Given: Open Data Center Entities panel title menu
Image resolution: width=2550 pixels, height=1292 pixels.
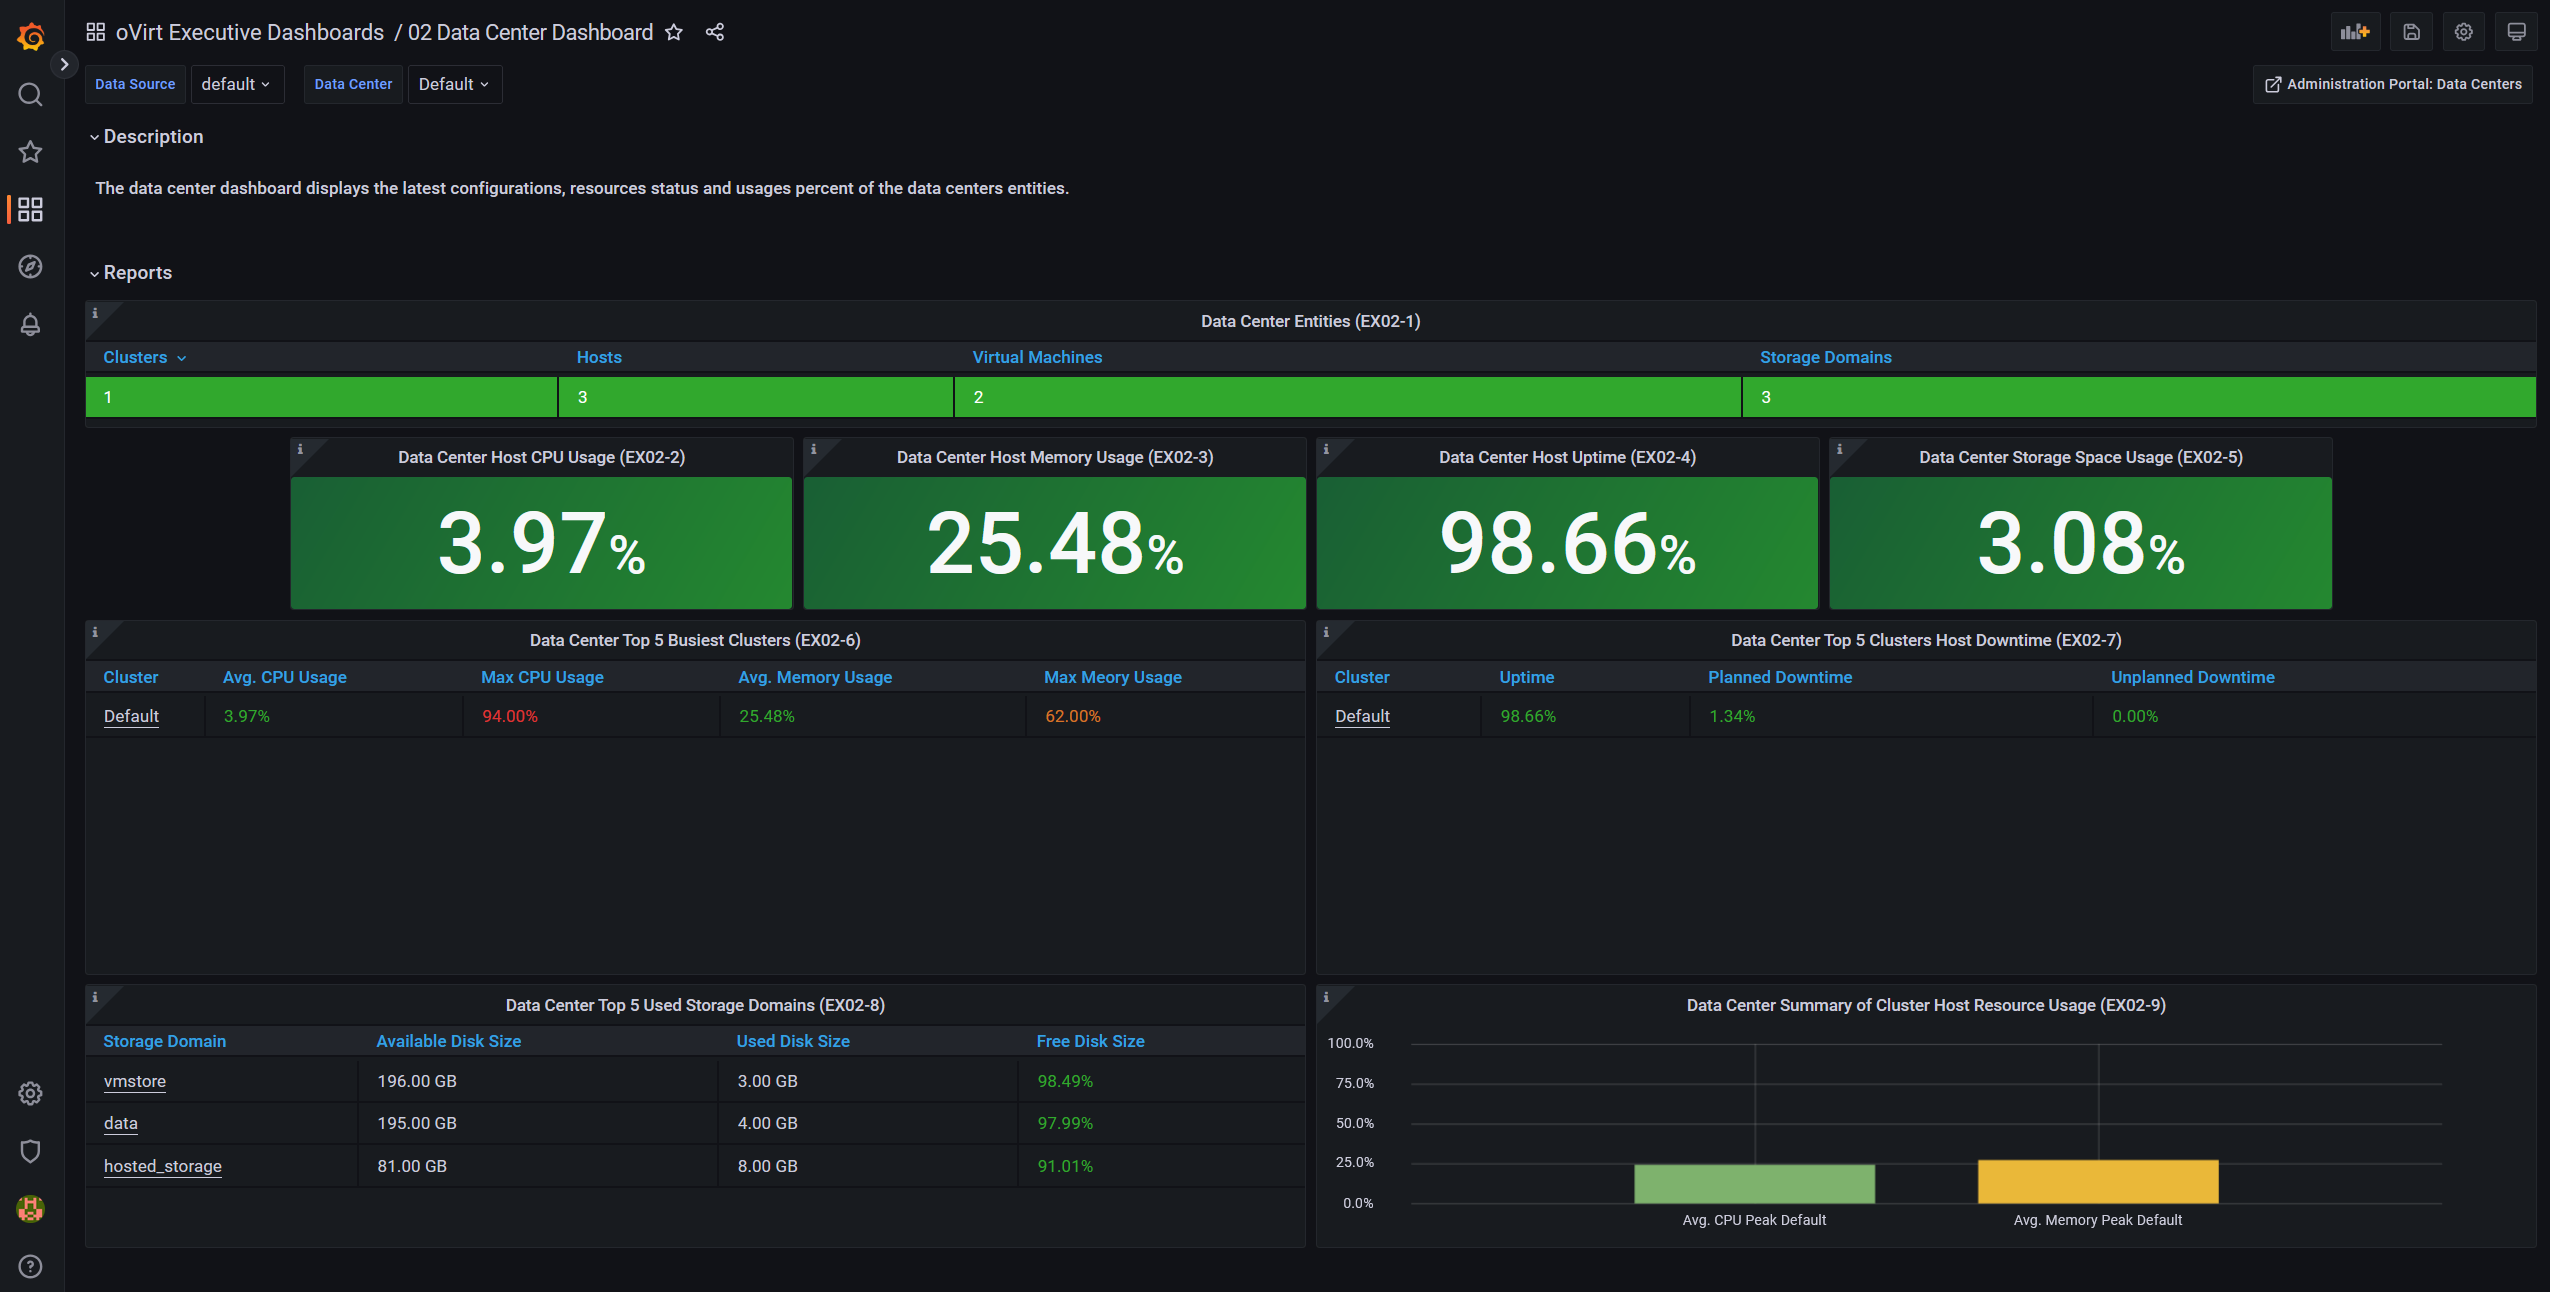Looking at the screenshot, I should 1310,321.
